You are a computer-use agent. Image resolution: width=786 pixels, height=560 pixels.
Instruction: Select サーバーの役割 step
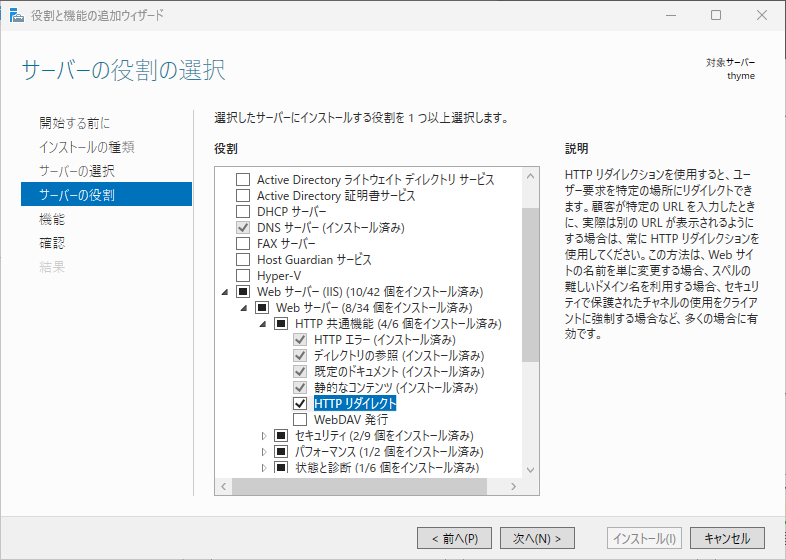[106, 195]
